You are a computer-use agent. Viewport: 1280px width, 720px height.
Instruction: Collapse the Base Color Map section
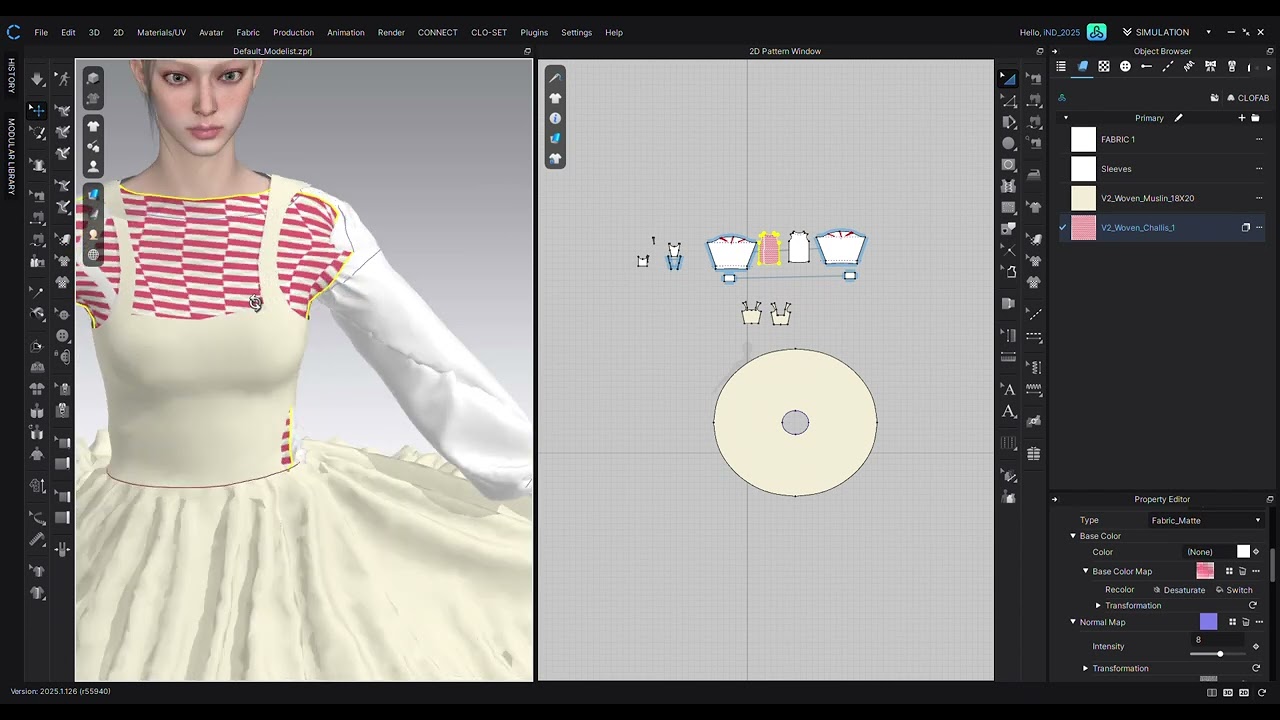click(1086, 571)
